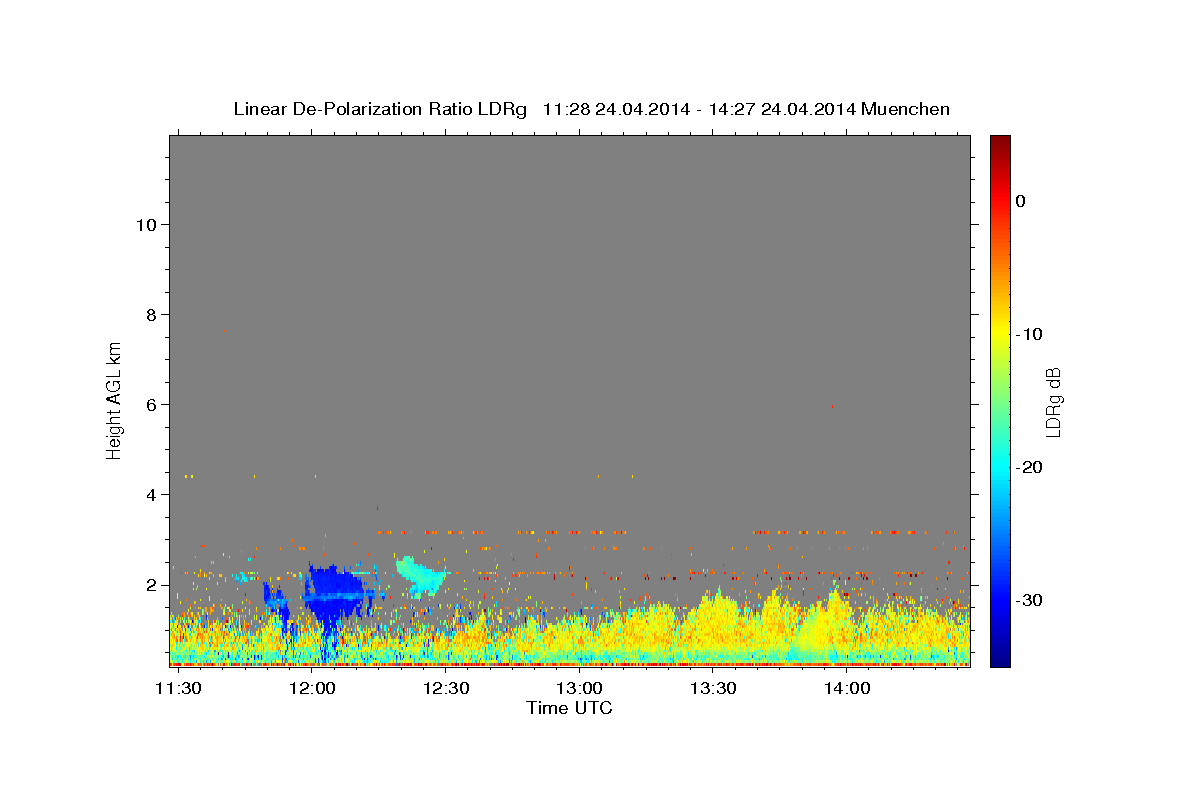Viewport: 1200px width, 800px height.
Task: Click the height tick label 10
Action: 145,224
